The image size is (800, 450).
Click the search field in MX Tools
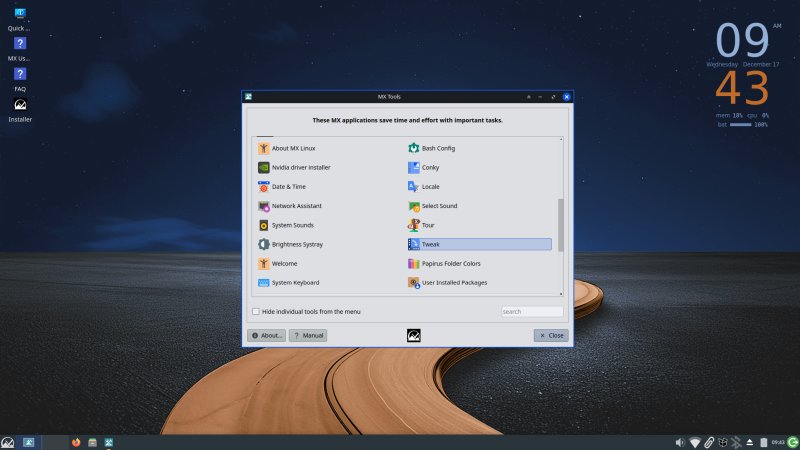point(532,311)
